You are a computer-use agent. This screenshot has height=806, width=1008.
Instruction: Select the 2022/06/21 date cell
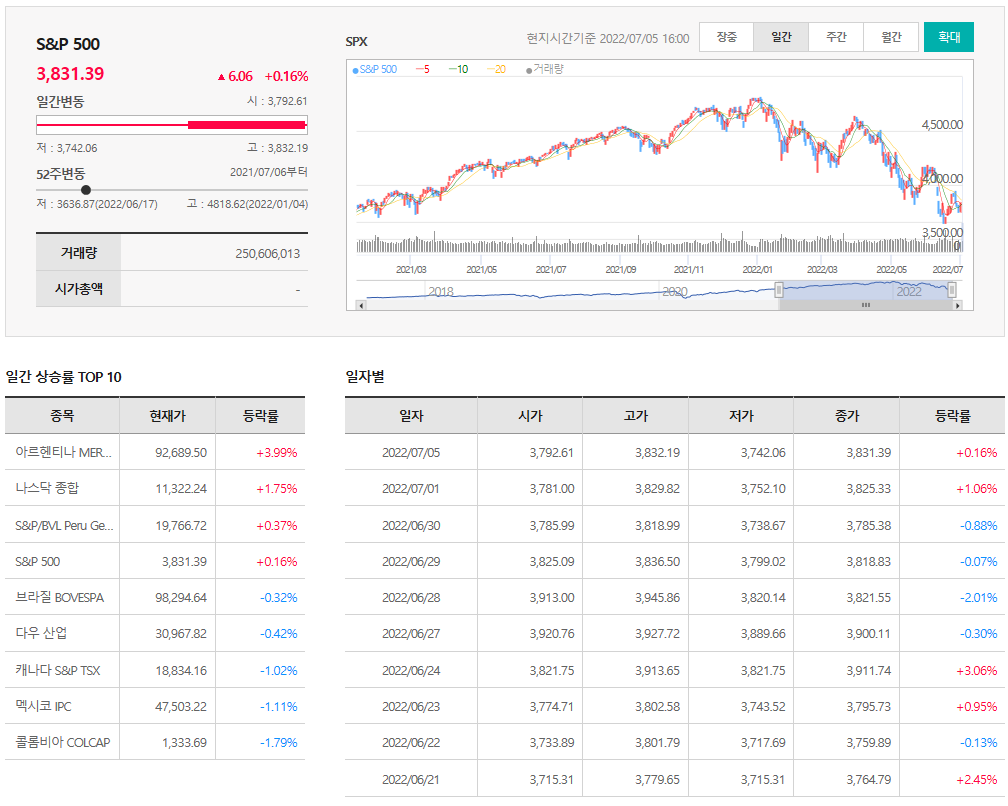coord(411,780)
